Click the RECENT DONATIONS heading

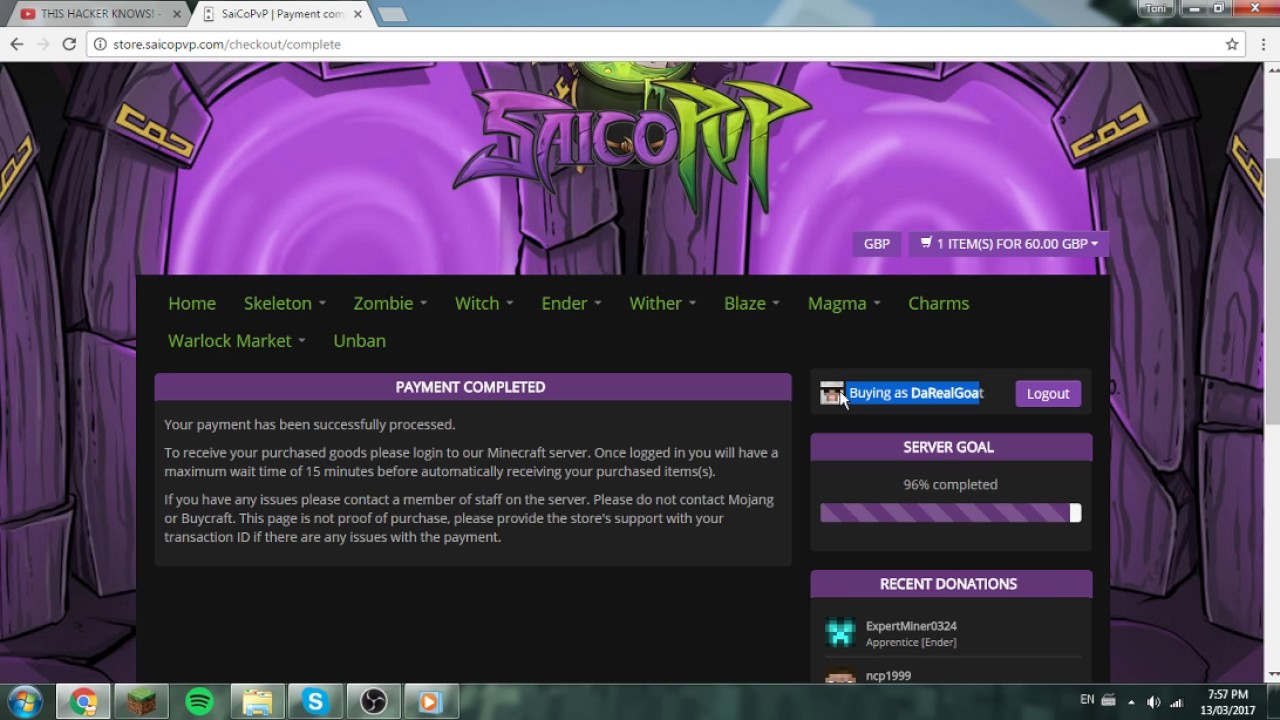948,584
